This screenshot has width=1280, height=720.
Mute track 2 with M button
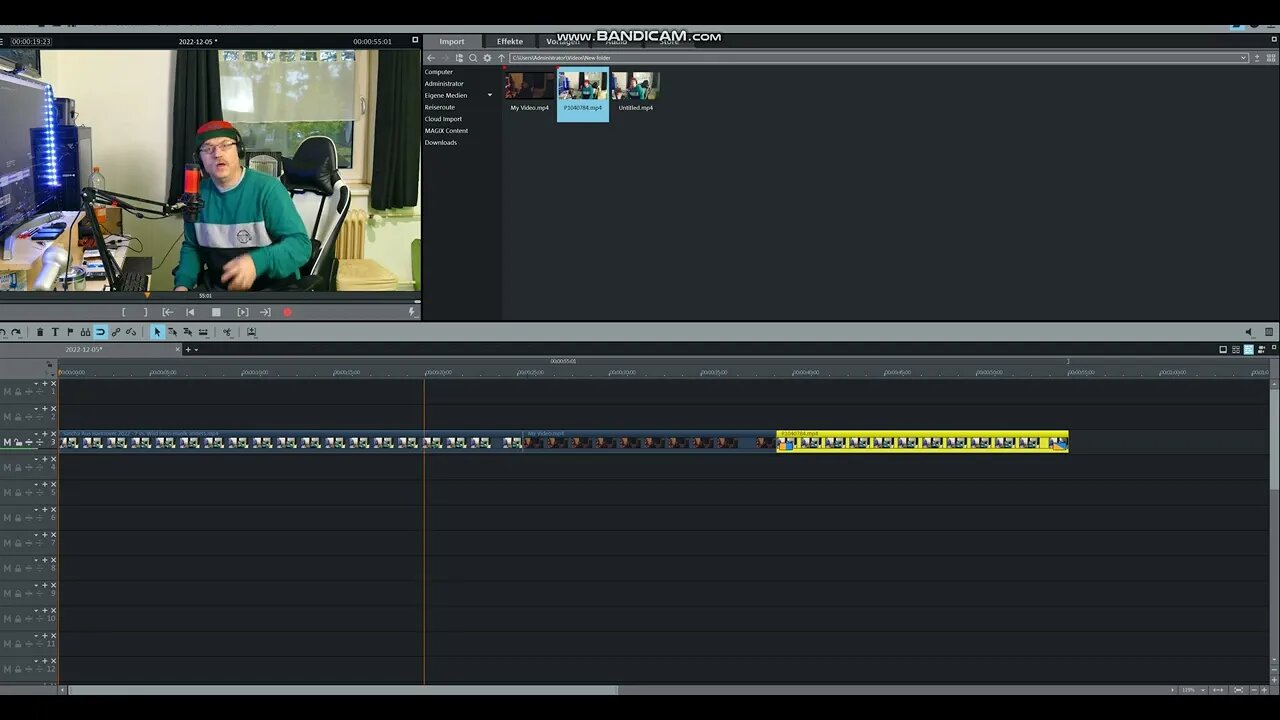tap(7, 417)
